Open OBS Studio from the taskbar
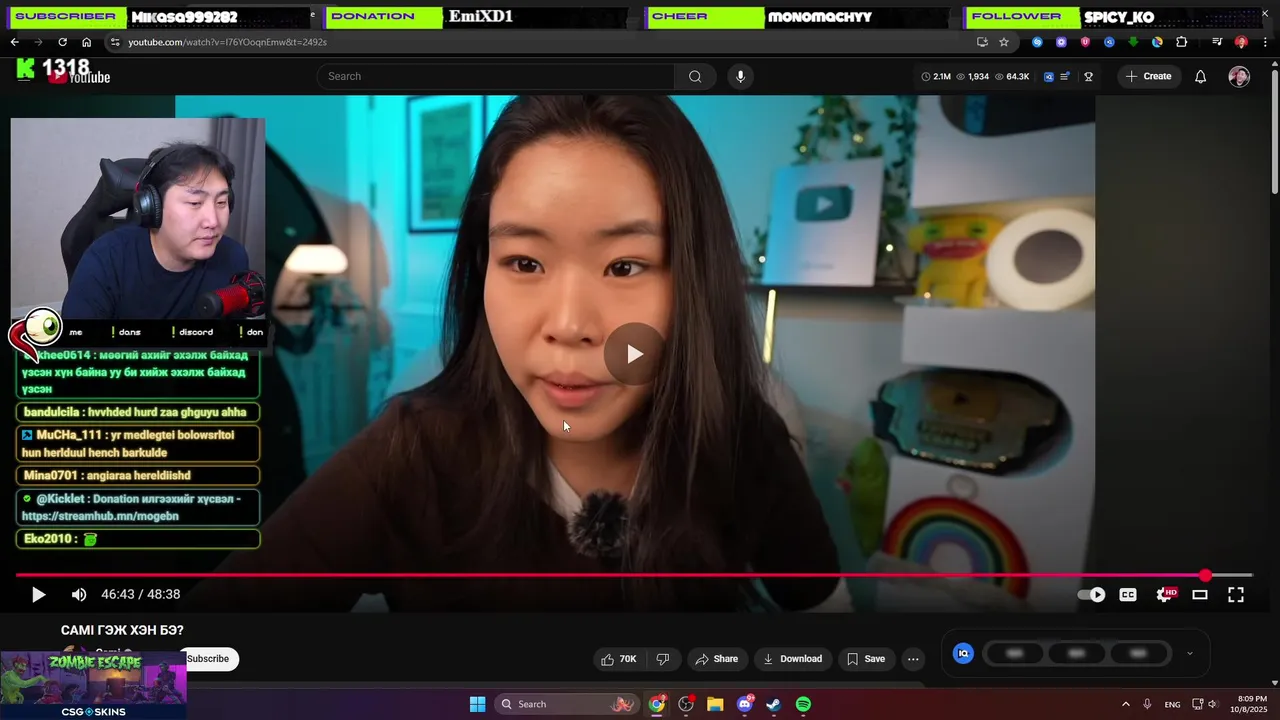Image resolution: width=1280 pixels, height=720 pixels. click(686, 704)
